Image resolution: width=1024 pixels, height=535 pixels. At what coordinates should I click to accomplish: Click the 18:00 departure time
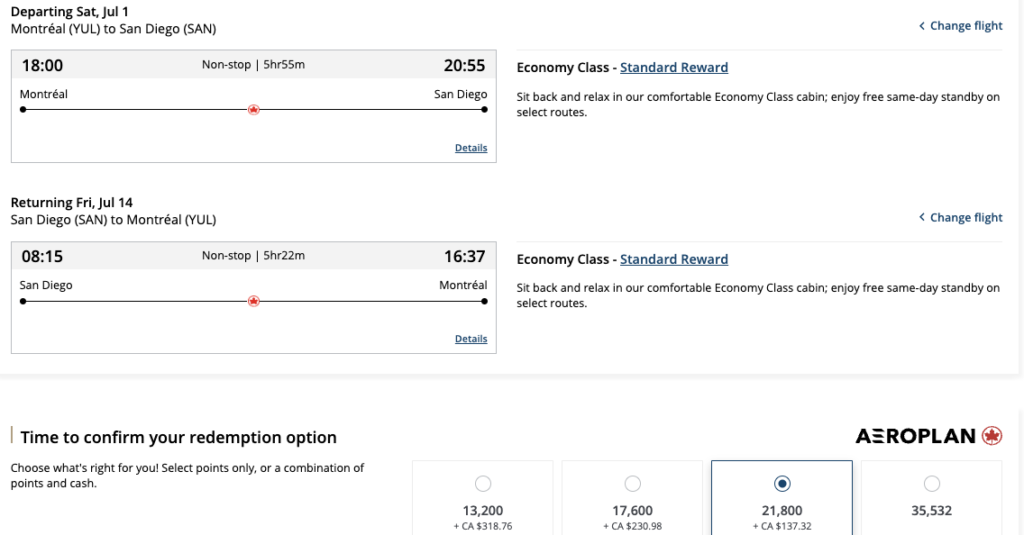[x=42, y=66]
